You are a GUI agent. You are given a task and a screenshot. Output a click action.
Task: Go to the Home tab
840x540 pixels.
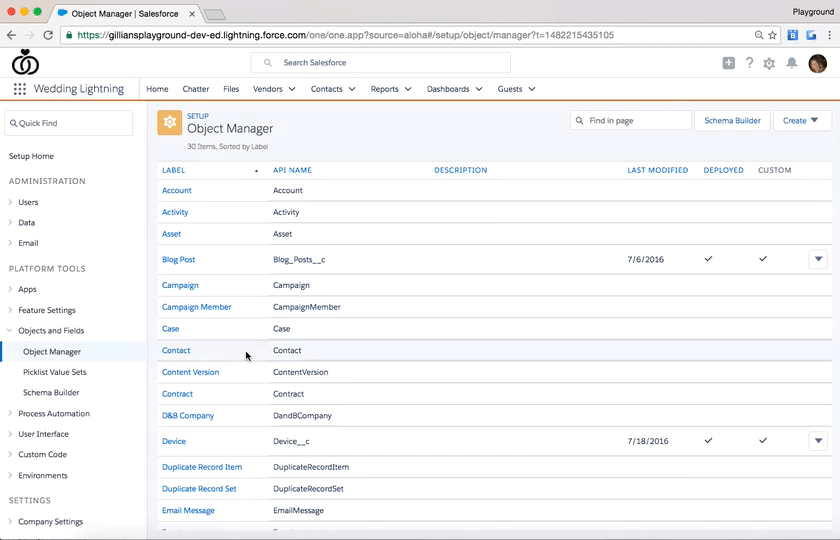tap(158, 89)
